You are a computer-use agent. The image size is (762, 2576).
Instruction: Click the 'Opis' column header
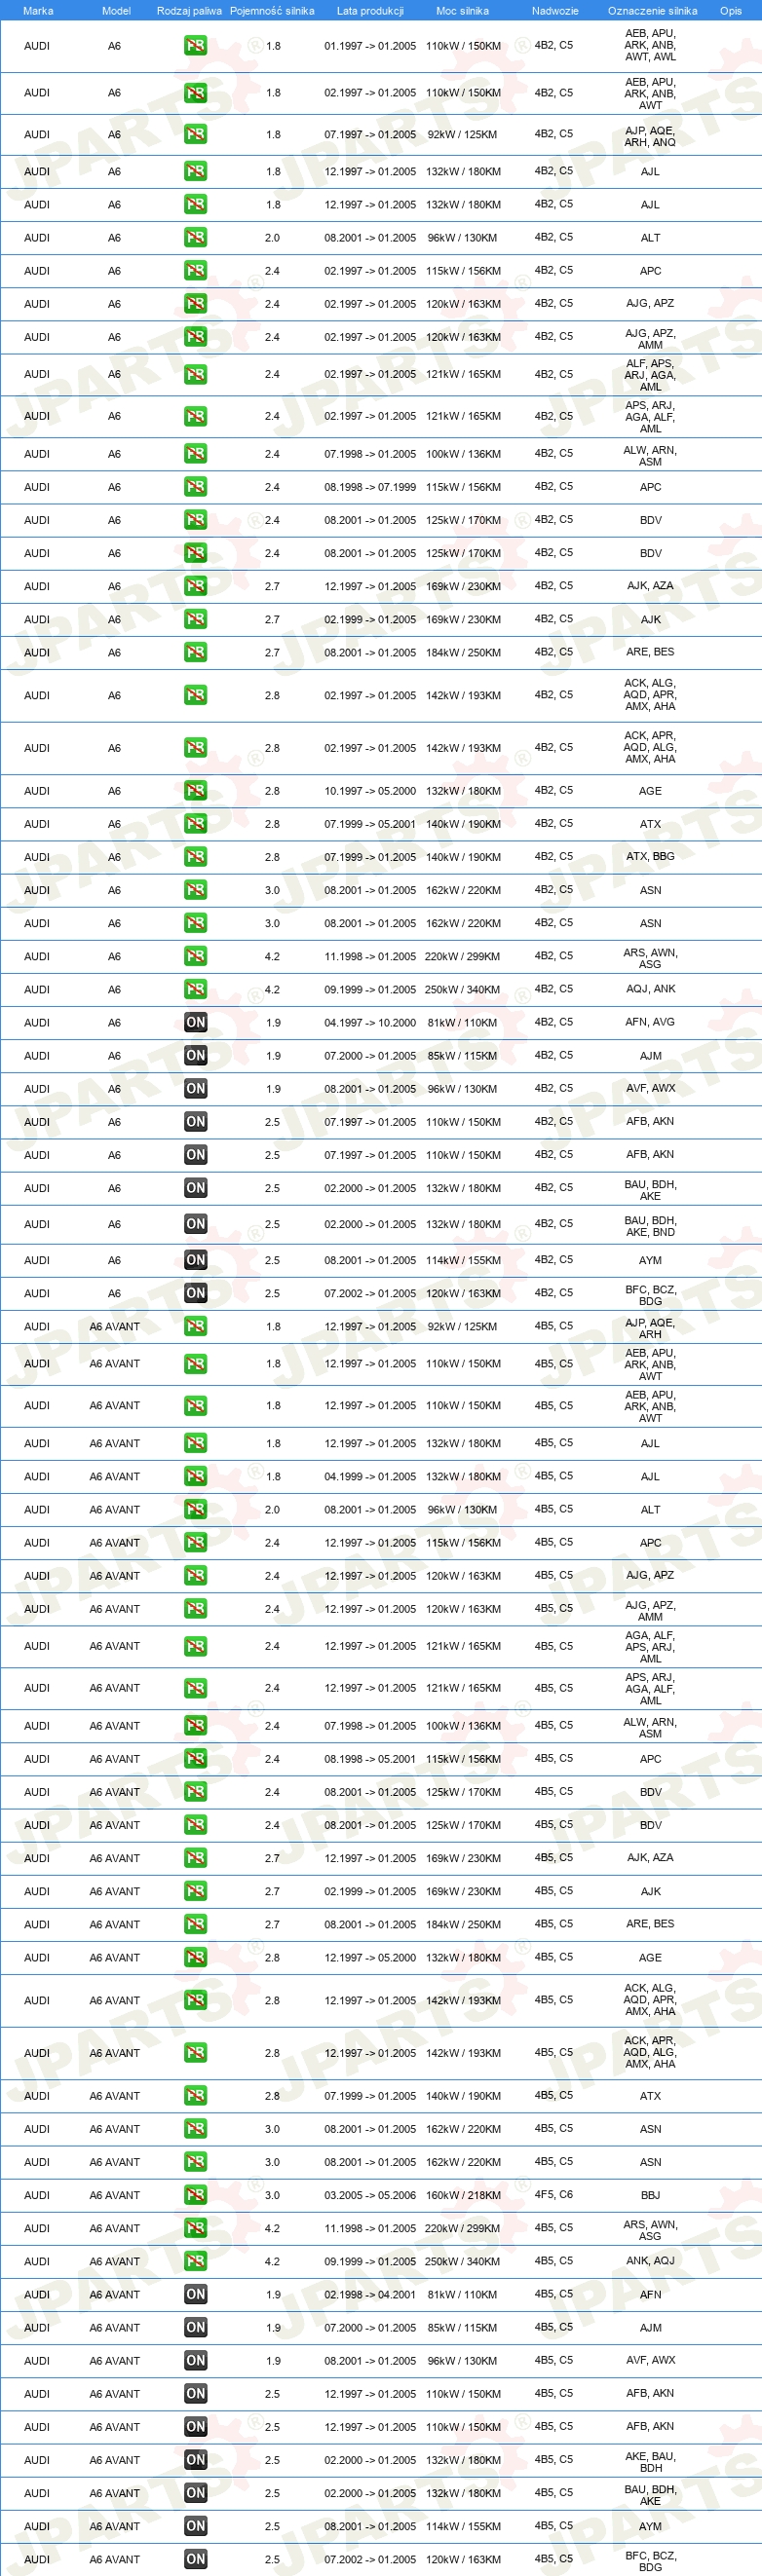[x=731, y=11]
